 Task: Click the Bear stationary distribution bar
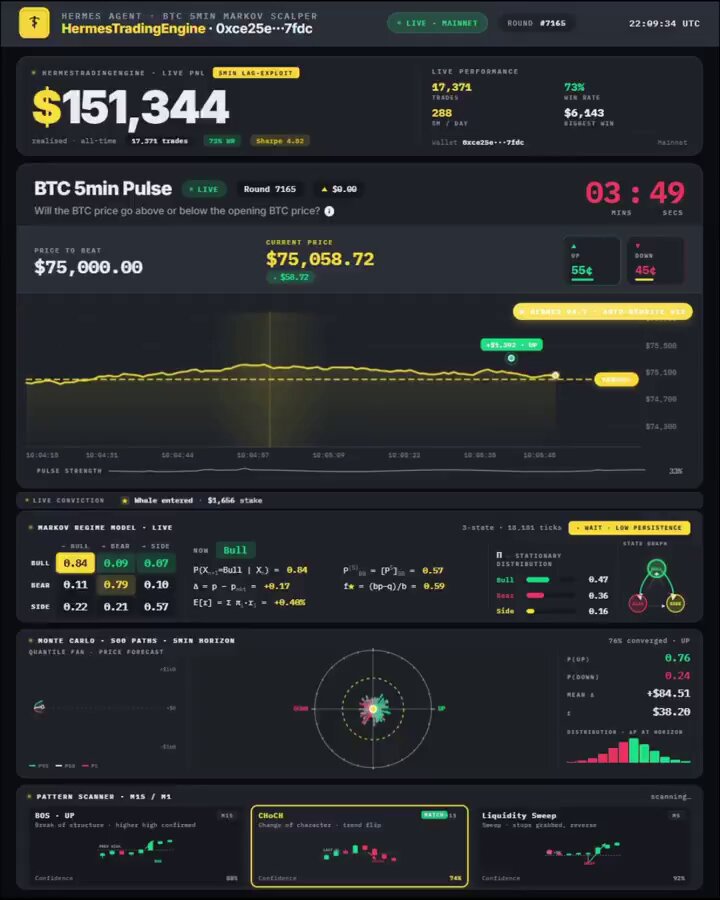point(551,595)
